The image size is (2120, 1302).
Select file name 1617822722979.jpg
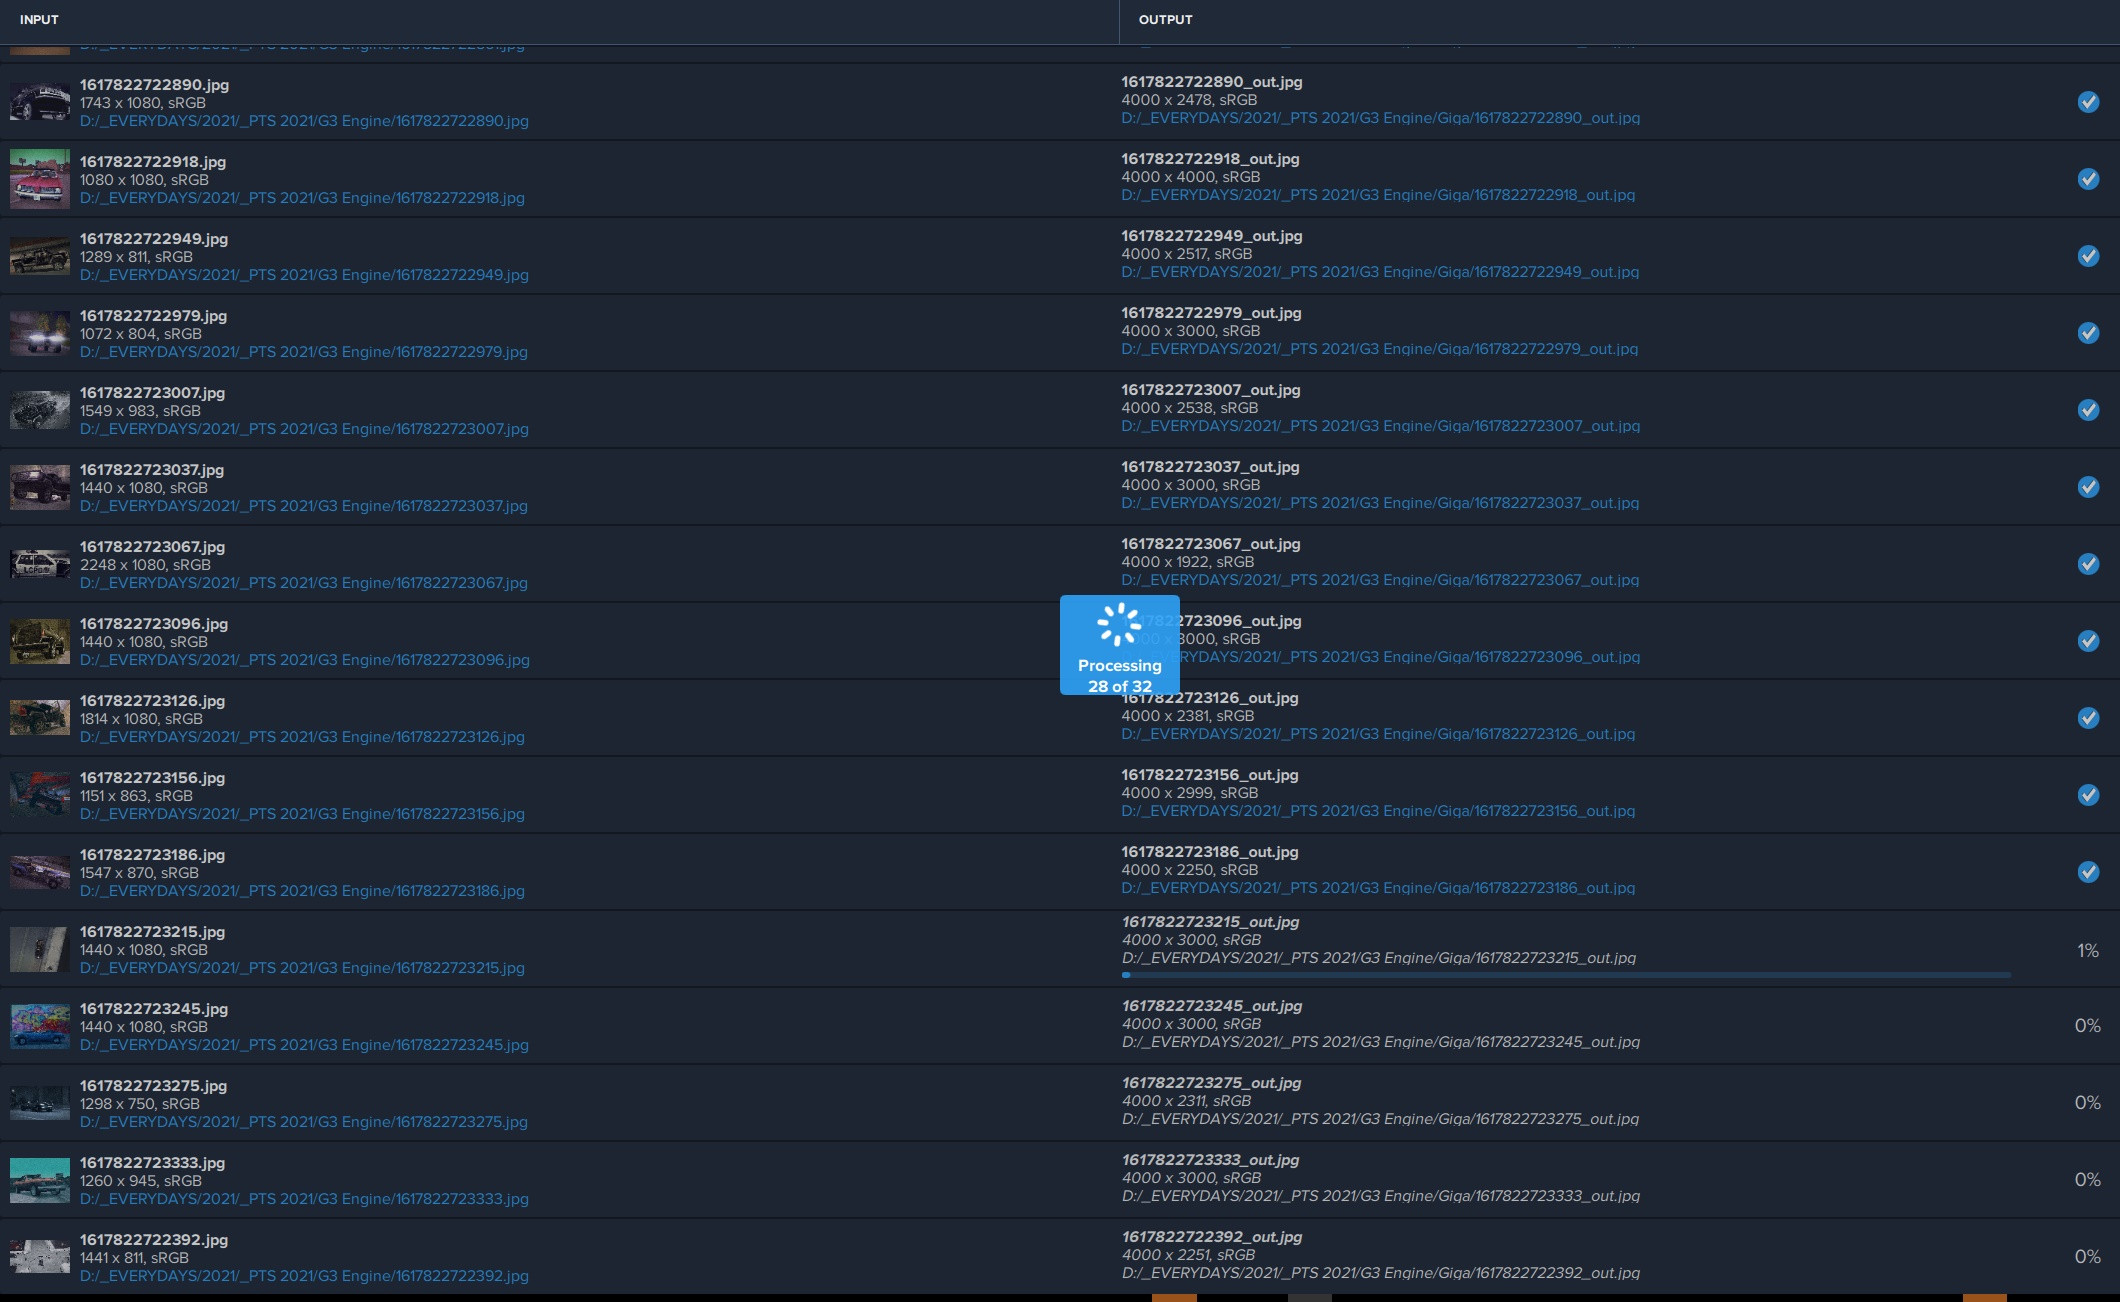click(x=153, y=316)
